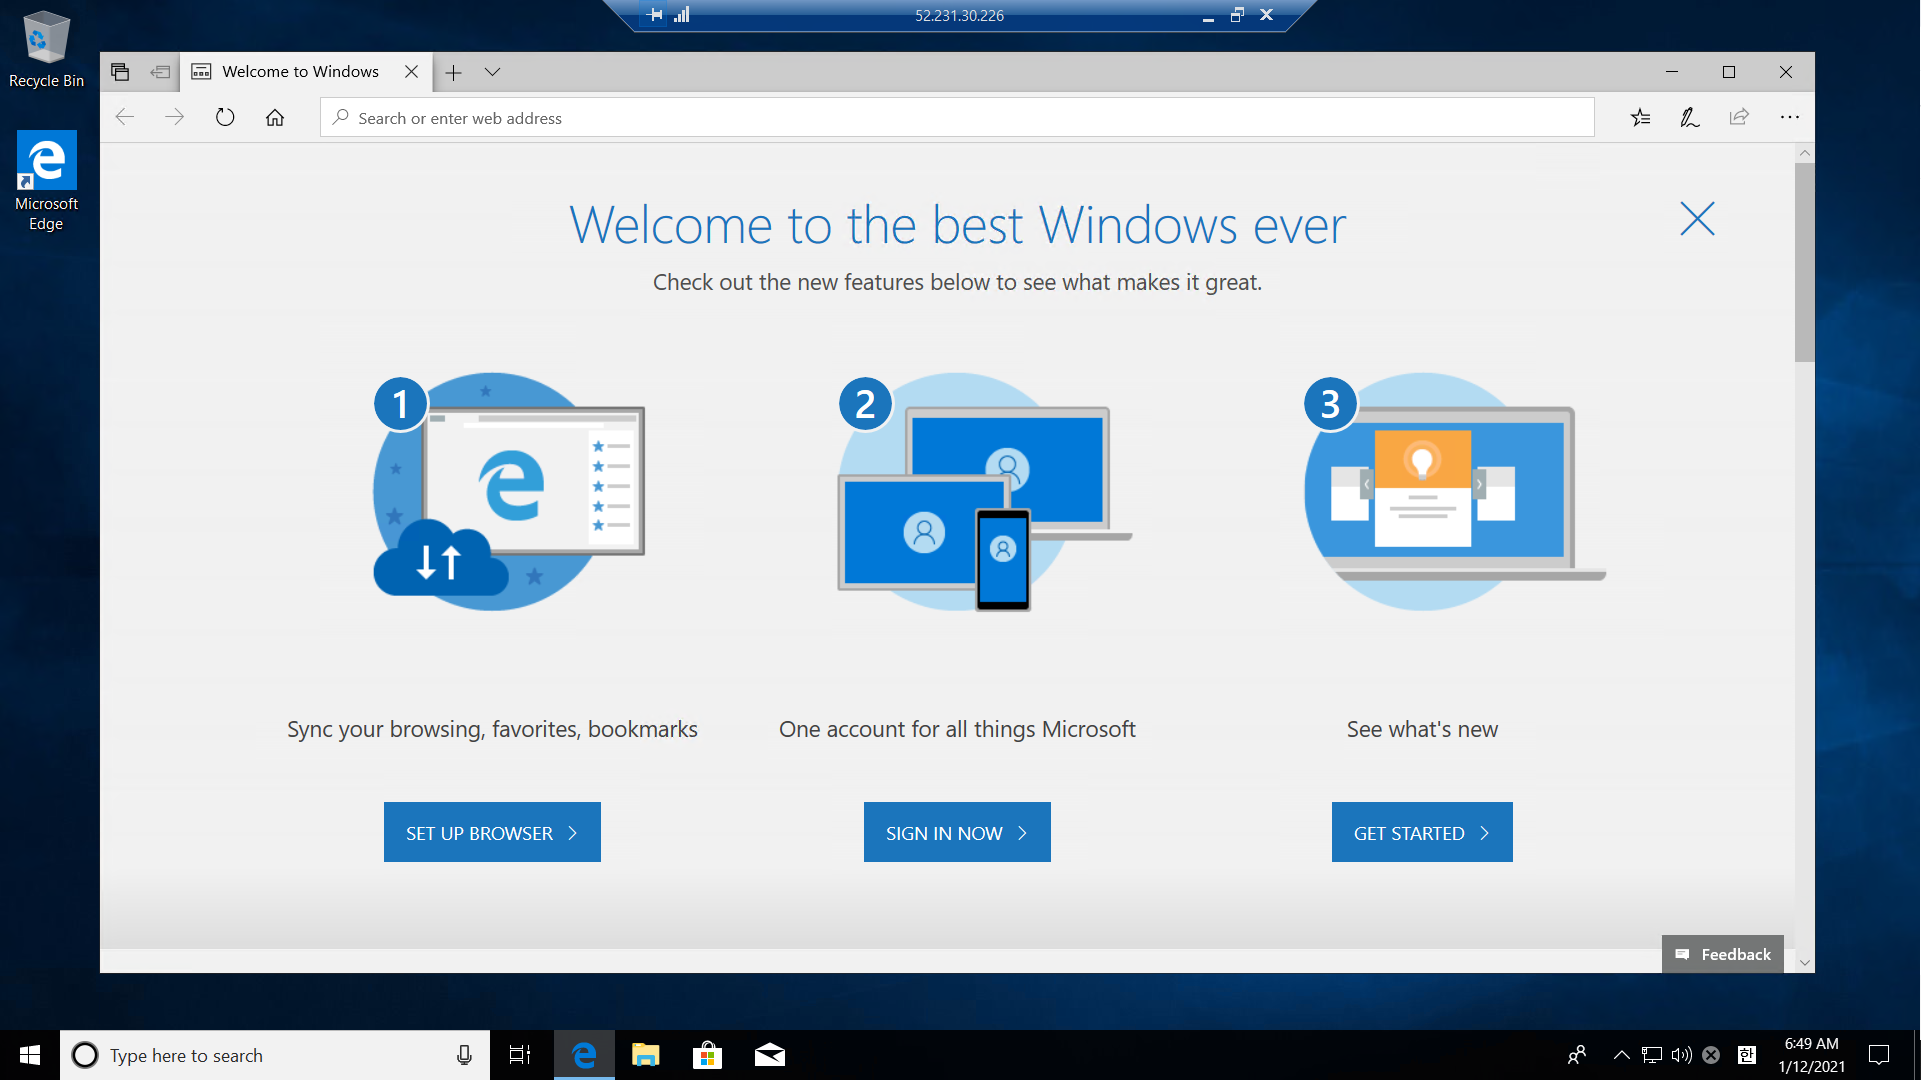Show hidden system tray icons chevron
The height and width of the screenshot is (1080, 1921).
(x=1621, y=1055)
